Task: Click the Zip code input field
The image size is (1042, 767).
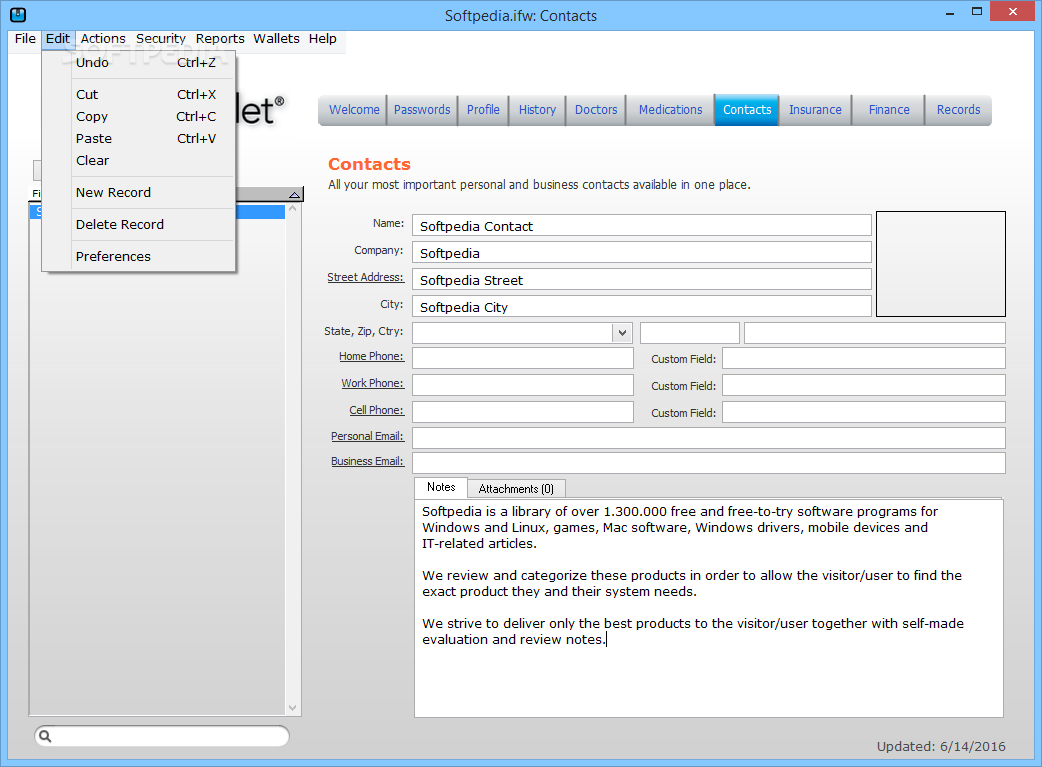Action: click(690, 333)
